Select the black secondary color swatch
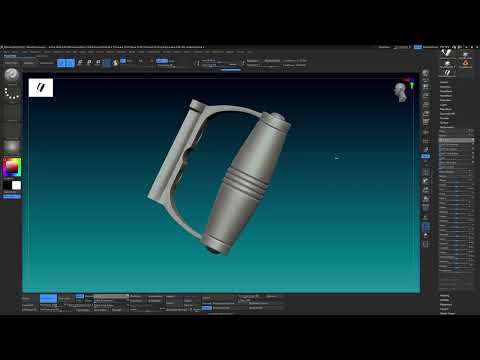The width and height of the screenshot is (480, 360). (x=8, y=185)
